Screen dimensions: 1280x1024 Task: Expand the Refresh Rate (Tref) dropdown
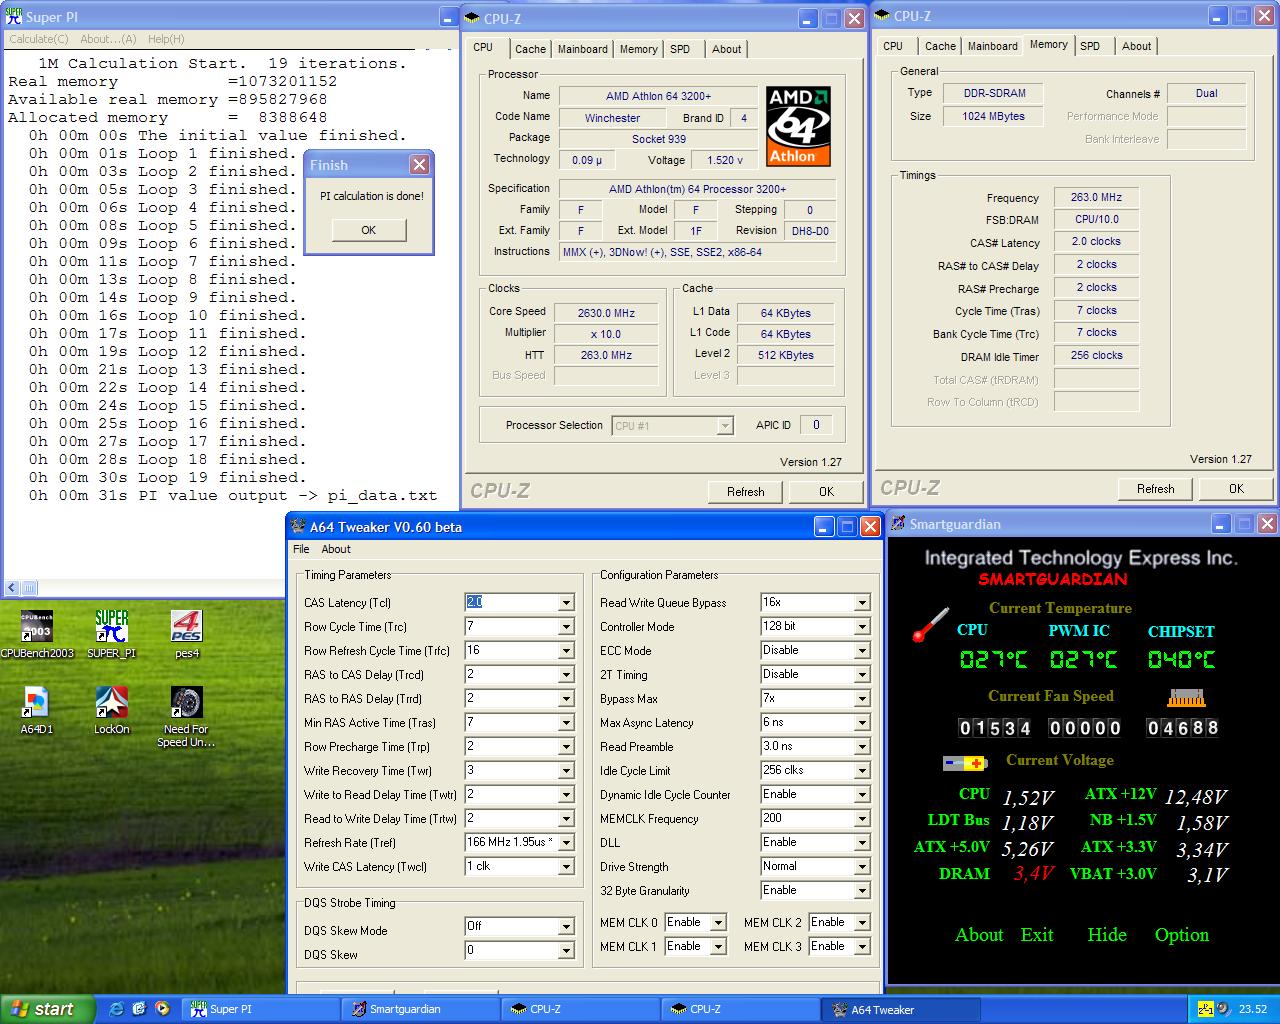[566, 843]
